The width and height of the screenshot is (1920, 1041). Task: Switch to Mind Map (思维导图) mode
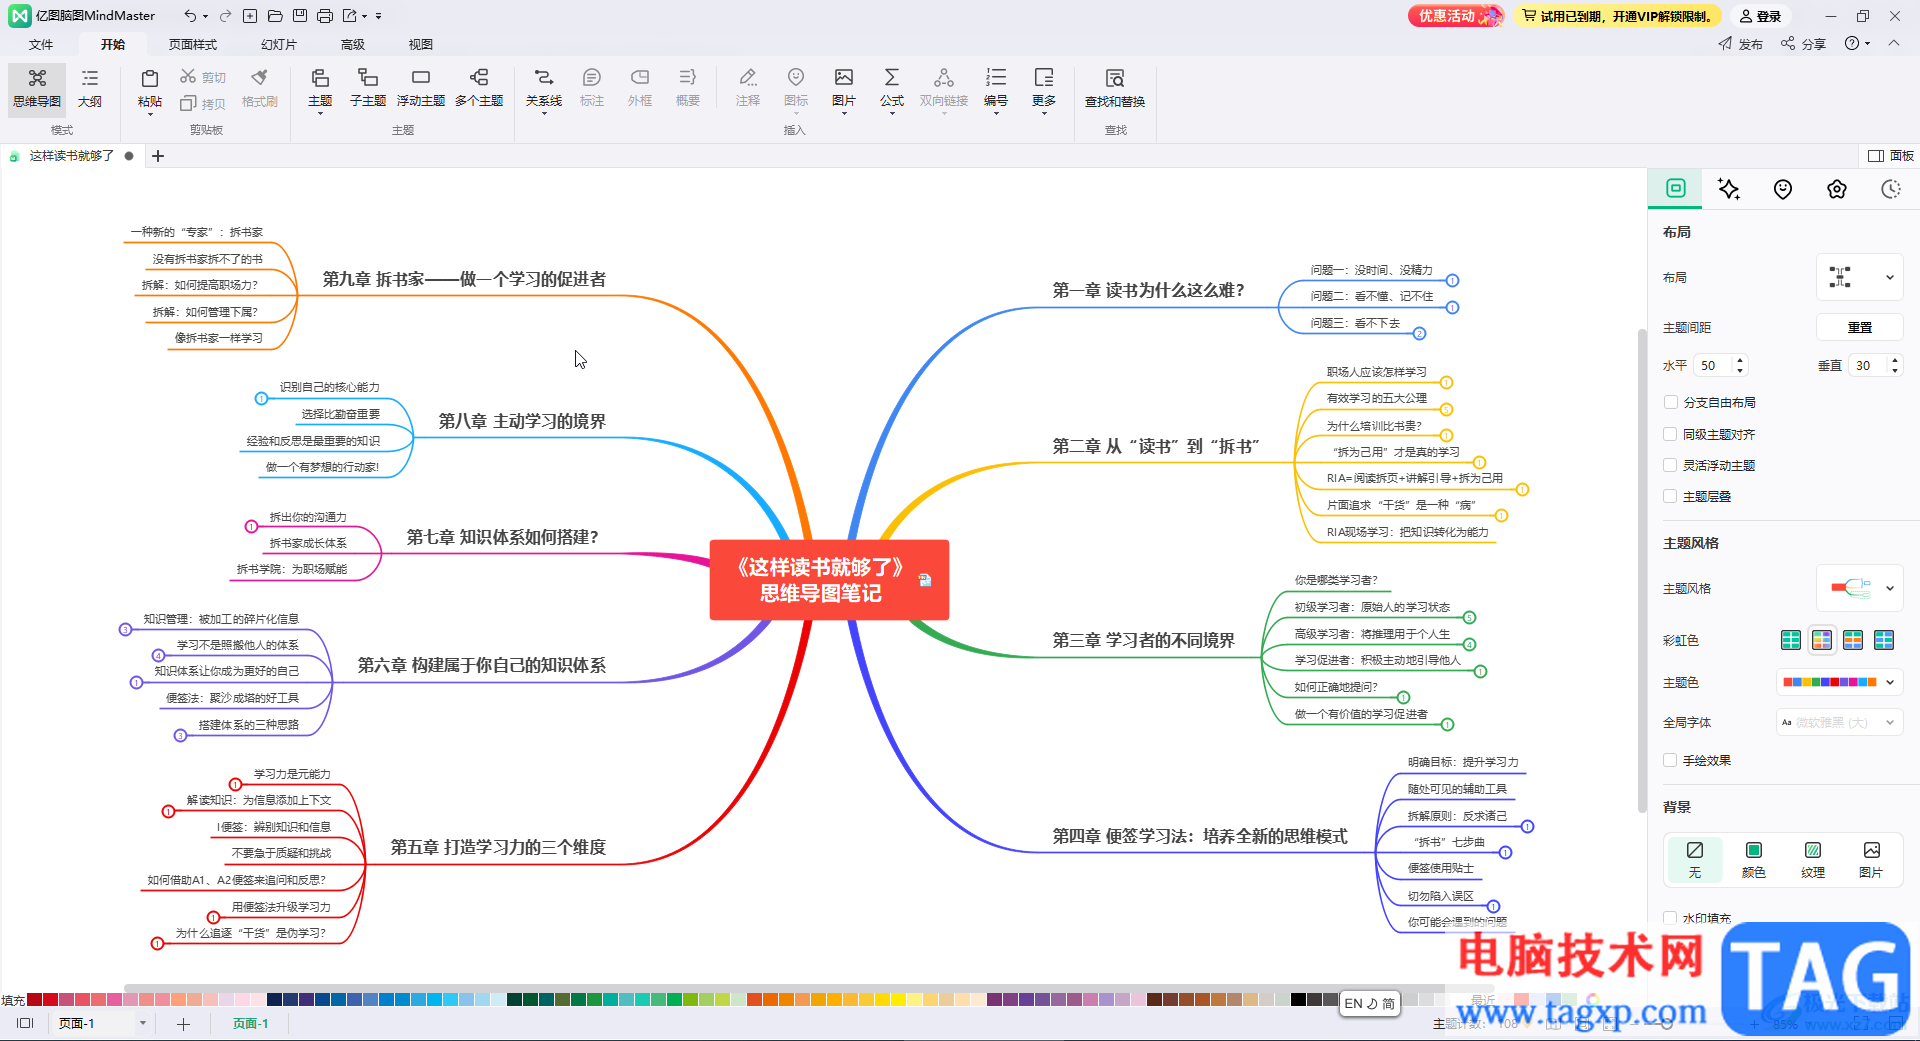pyautogui.click(x=37, y=89)
